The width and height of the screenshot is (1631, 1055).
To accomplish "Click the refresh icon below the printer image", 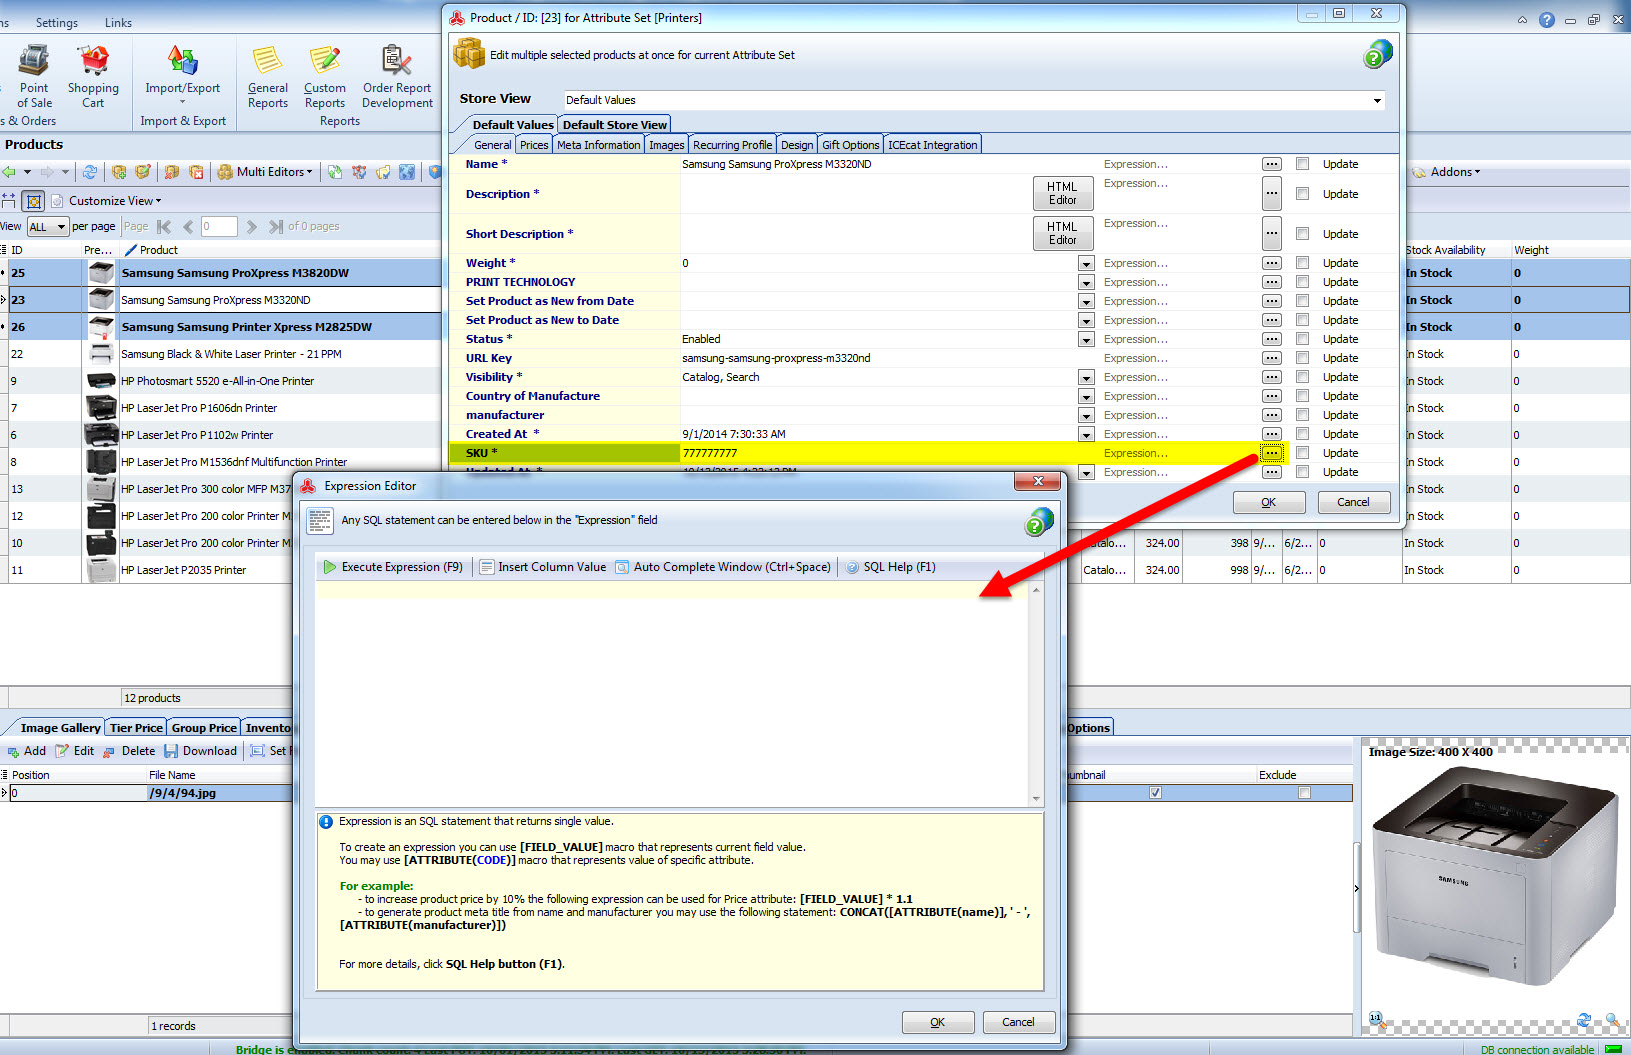I will pos(1584,1020).
